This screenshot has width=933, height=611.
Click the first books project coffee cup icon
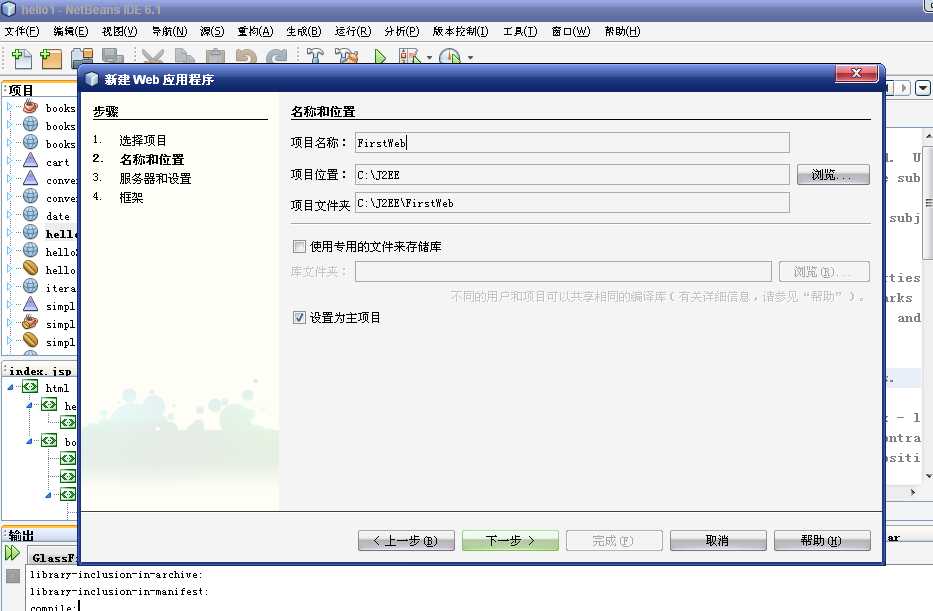pos(30,106)
